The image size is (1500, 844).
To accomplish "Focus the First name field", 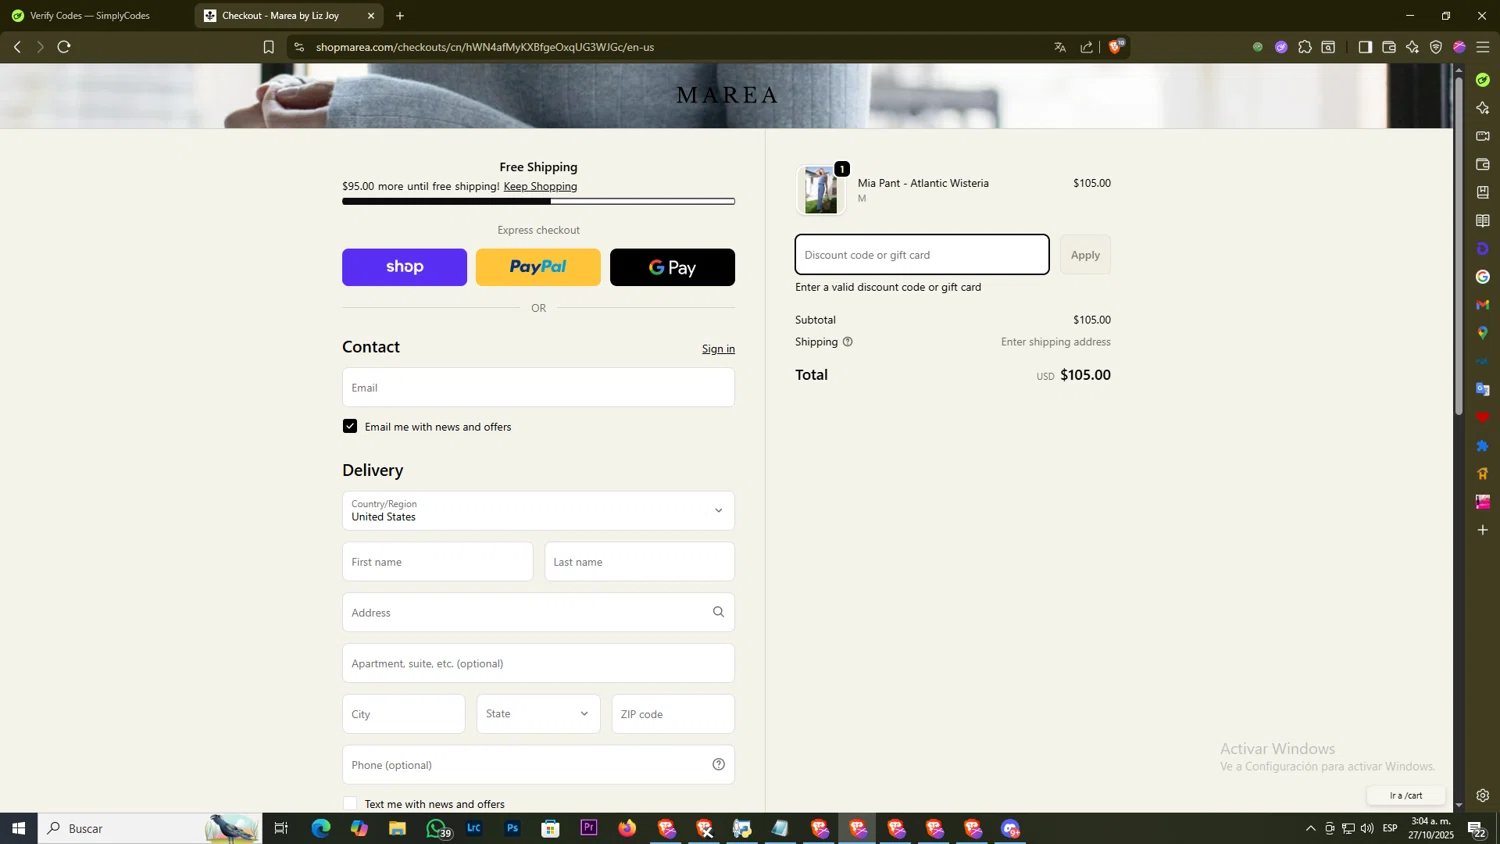I will tap(437, 562).
